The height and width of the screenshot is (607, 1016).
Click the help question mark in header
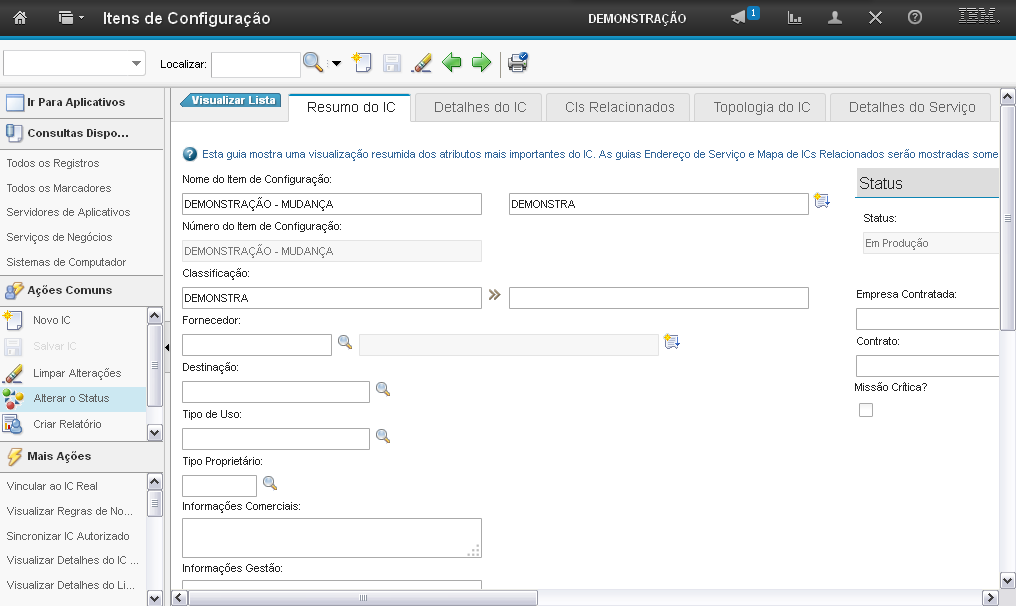(914, 18)
